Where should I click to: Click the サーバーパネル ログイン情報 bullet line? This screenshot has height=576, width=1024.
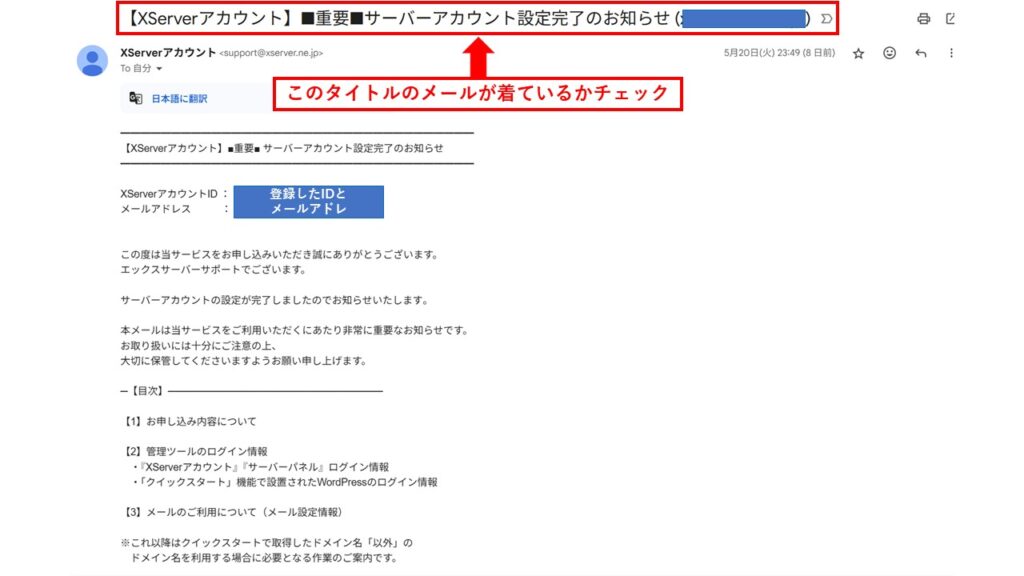pyautogui.click(x=261, y=467)
